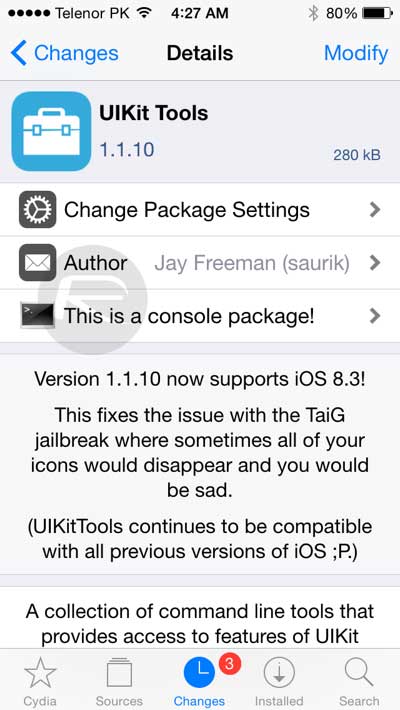Expand Change Package Settings chevron
This screenshot has height=710, width=400.
(375, 210)
